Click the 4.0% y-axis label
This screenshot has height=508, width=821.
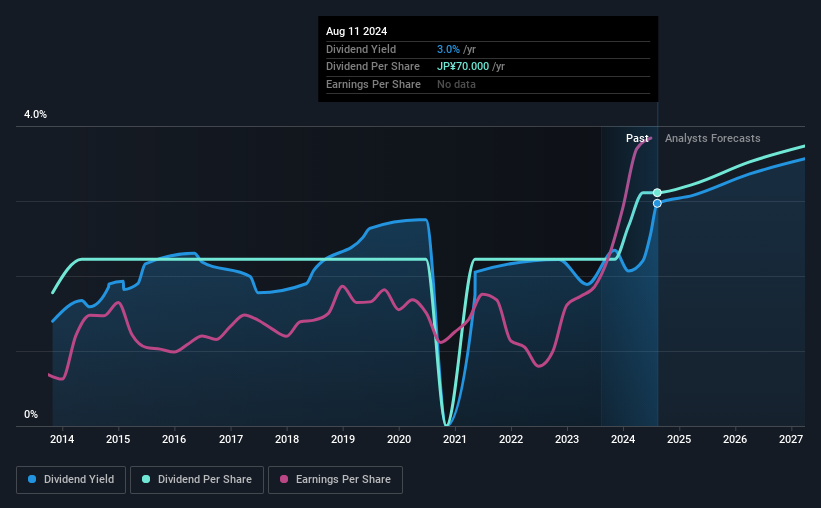point(35,115)
